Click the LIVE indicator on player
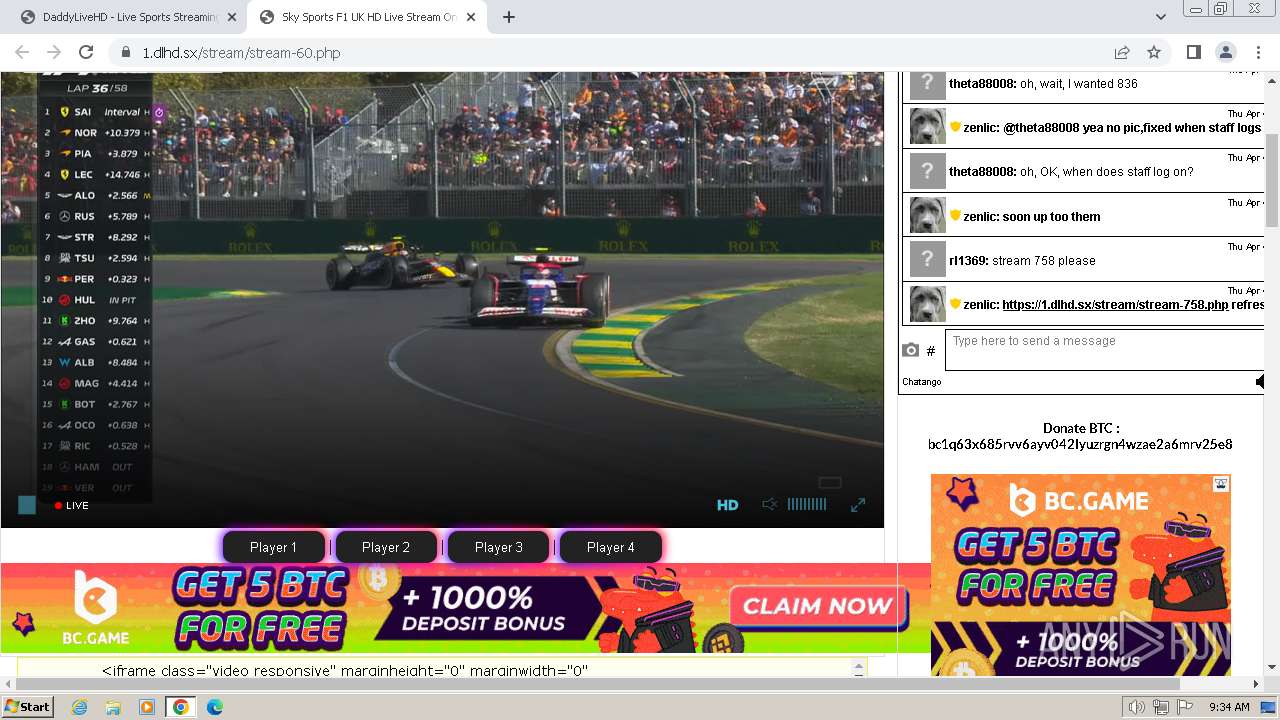Viewport: 1280px width, 720px height. (72, 506)
